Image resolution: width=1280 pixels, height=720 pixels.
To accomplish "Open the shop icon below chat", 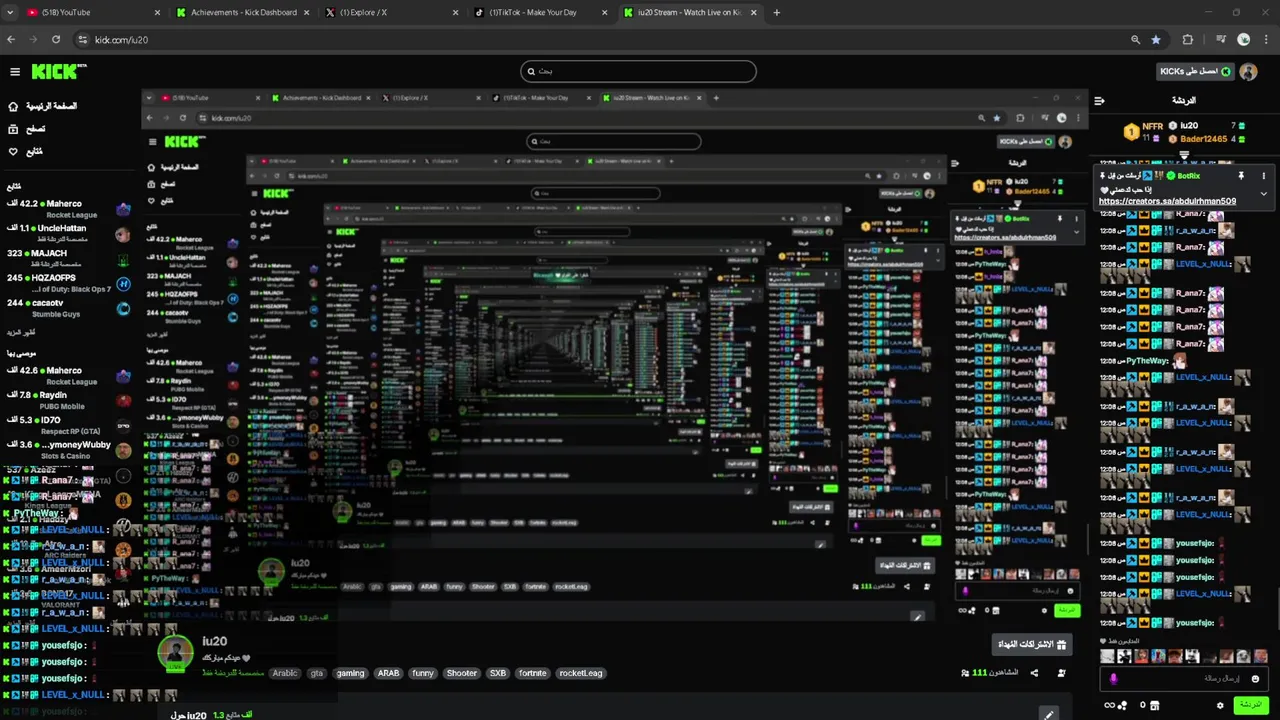I will click(x=1155, y=705).
